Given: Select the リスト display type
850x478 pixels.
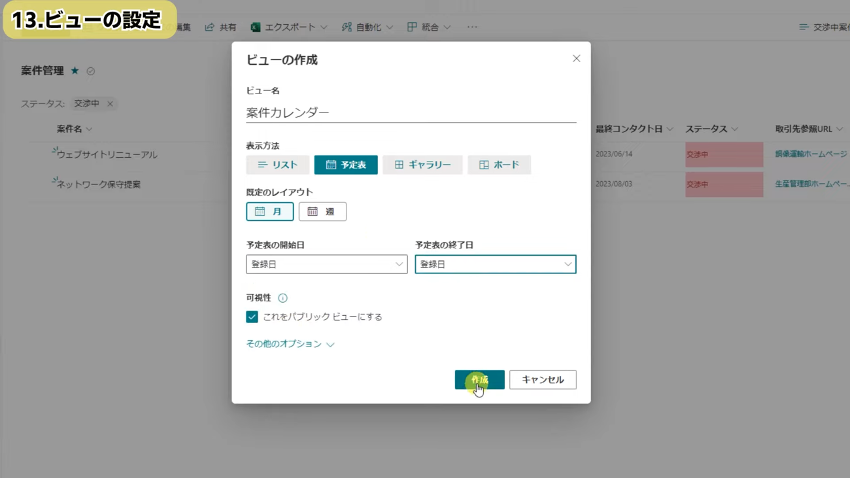Looking at the screenshot, I should pyautogui.click(x=277, y=165).
